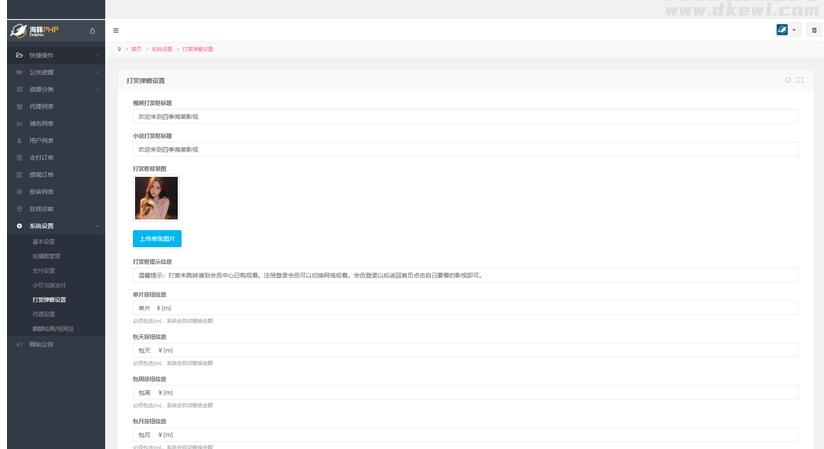Select 代理列表 in the sidebar
This screenshot has width=824, height=449.
tap(42, 106)
